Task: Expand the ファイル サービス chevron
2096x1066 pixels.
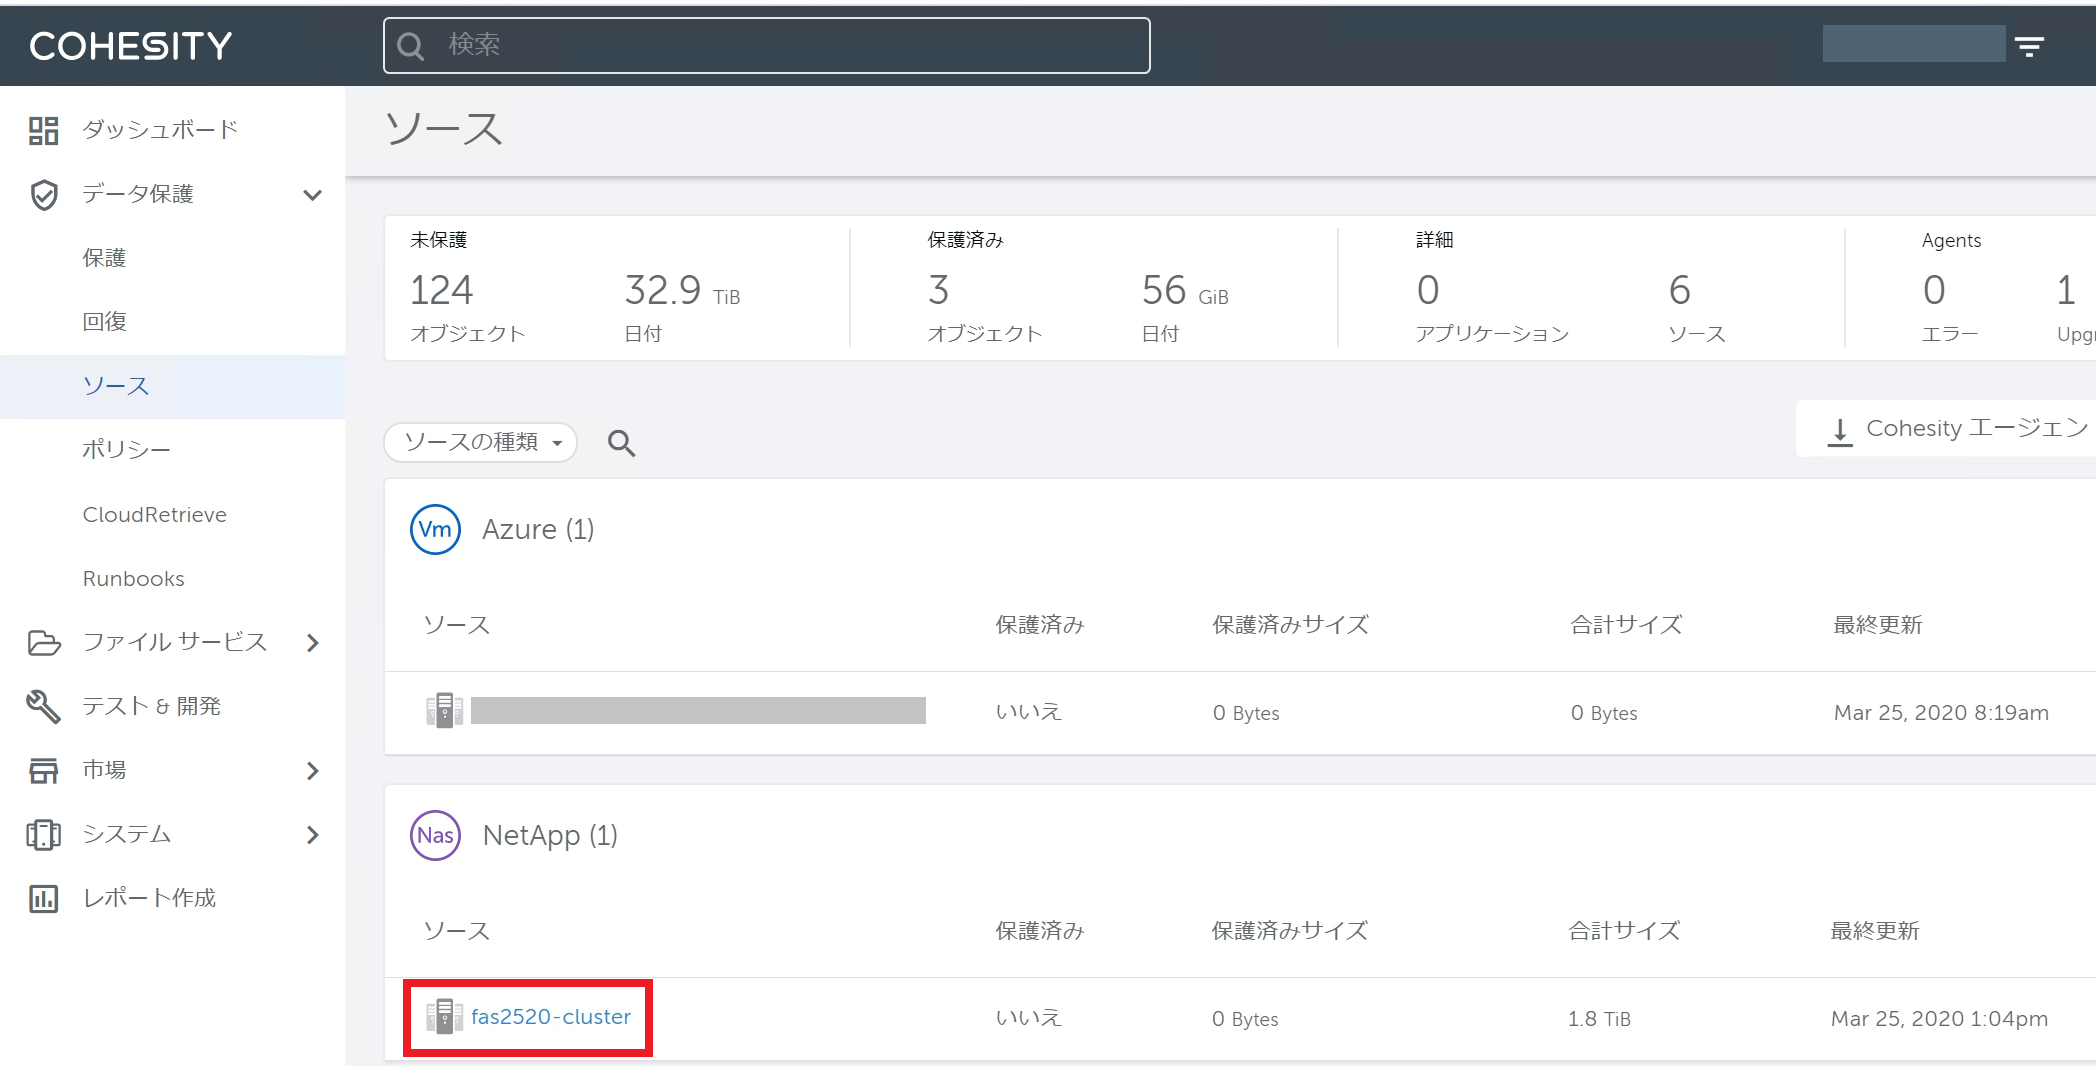Action: point(313,643)
